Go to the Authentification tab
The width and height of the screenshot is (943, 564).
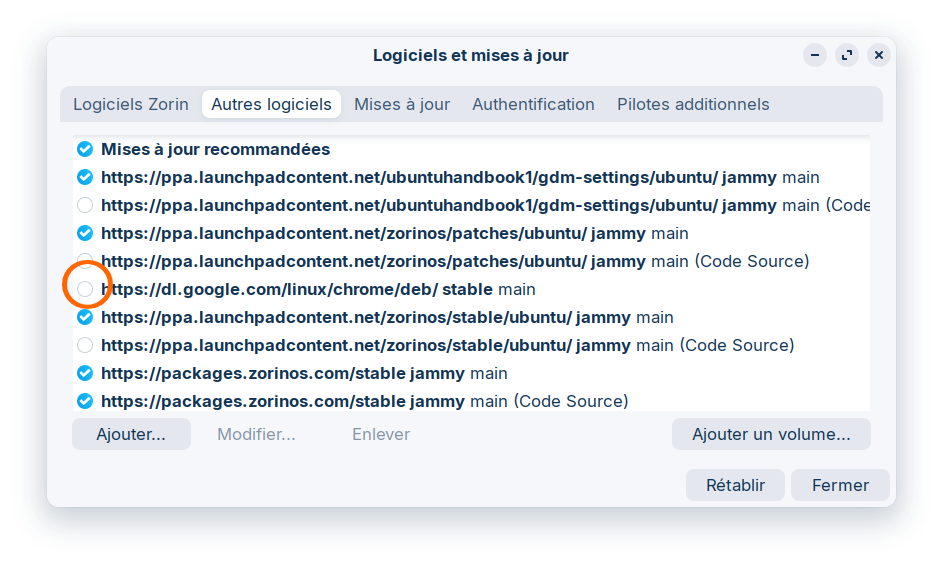(533, 104)
